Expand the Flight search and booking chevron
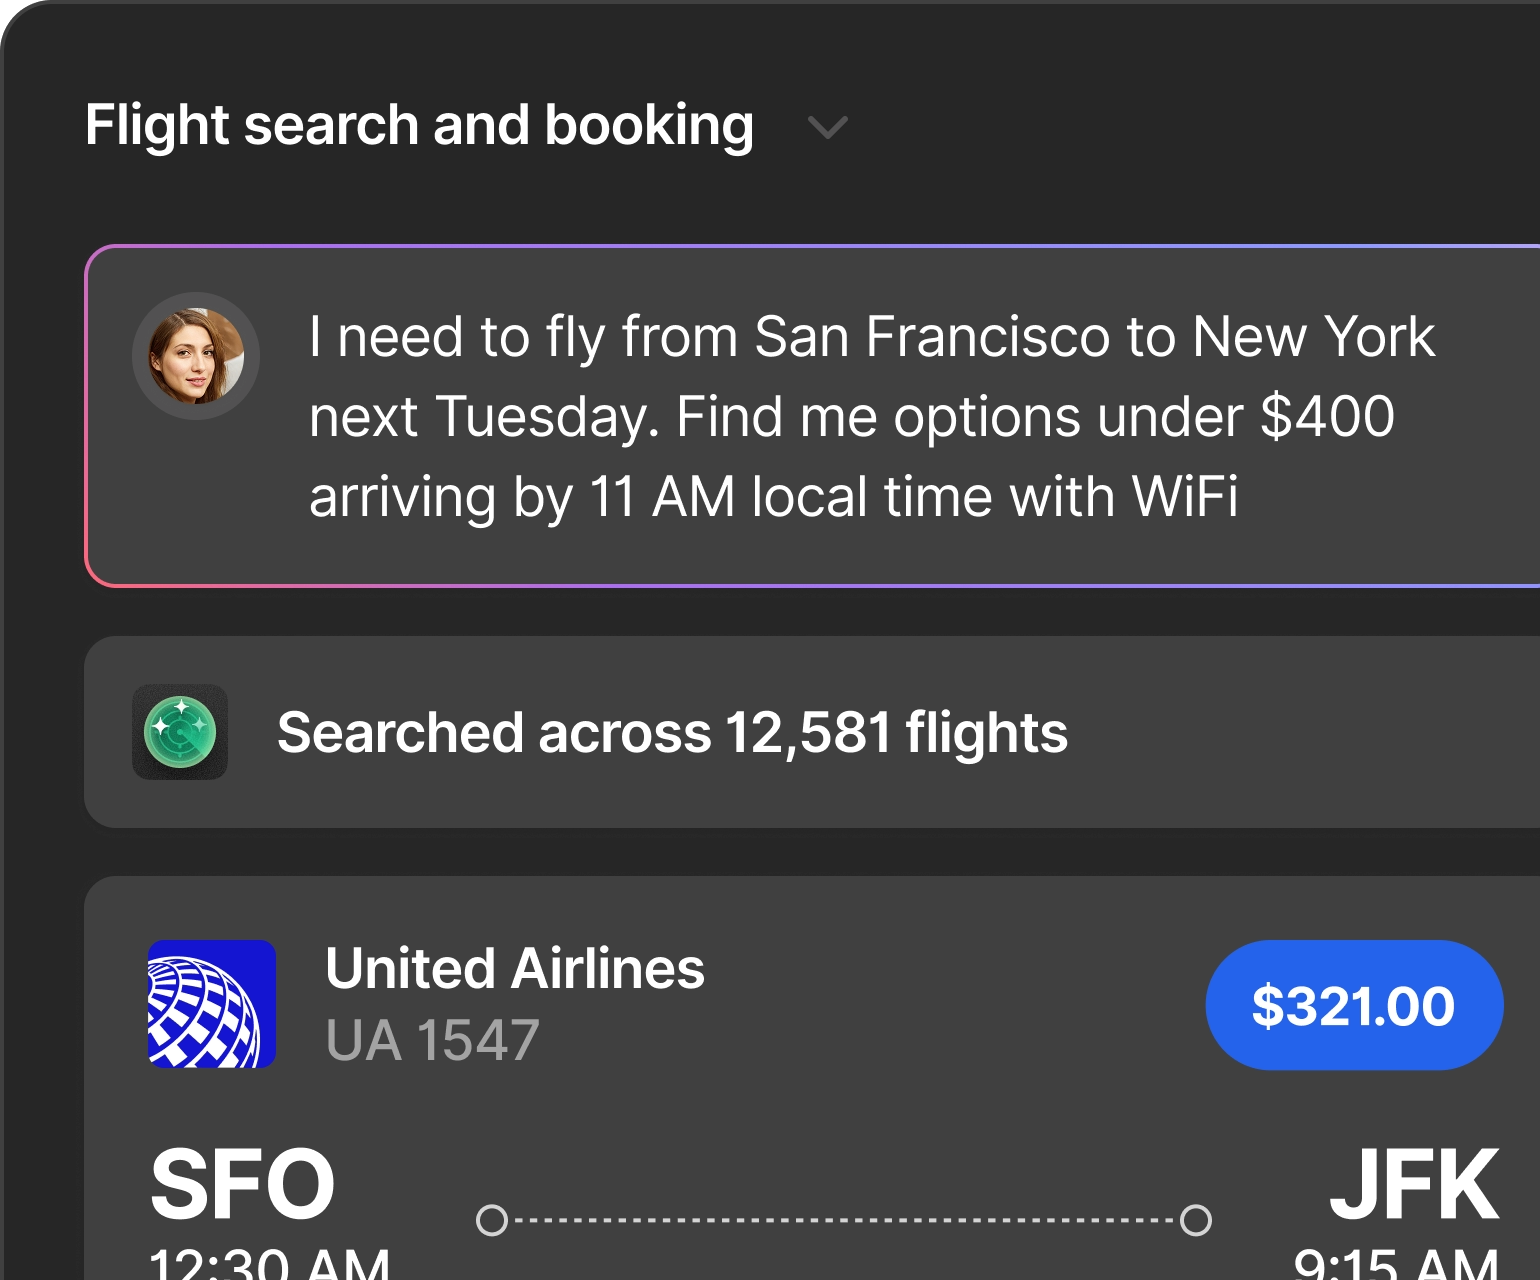Viewport: 1540px width, 1280px height. (x=827, y=128)
